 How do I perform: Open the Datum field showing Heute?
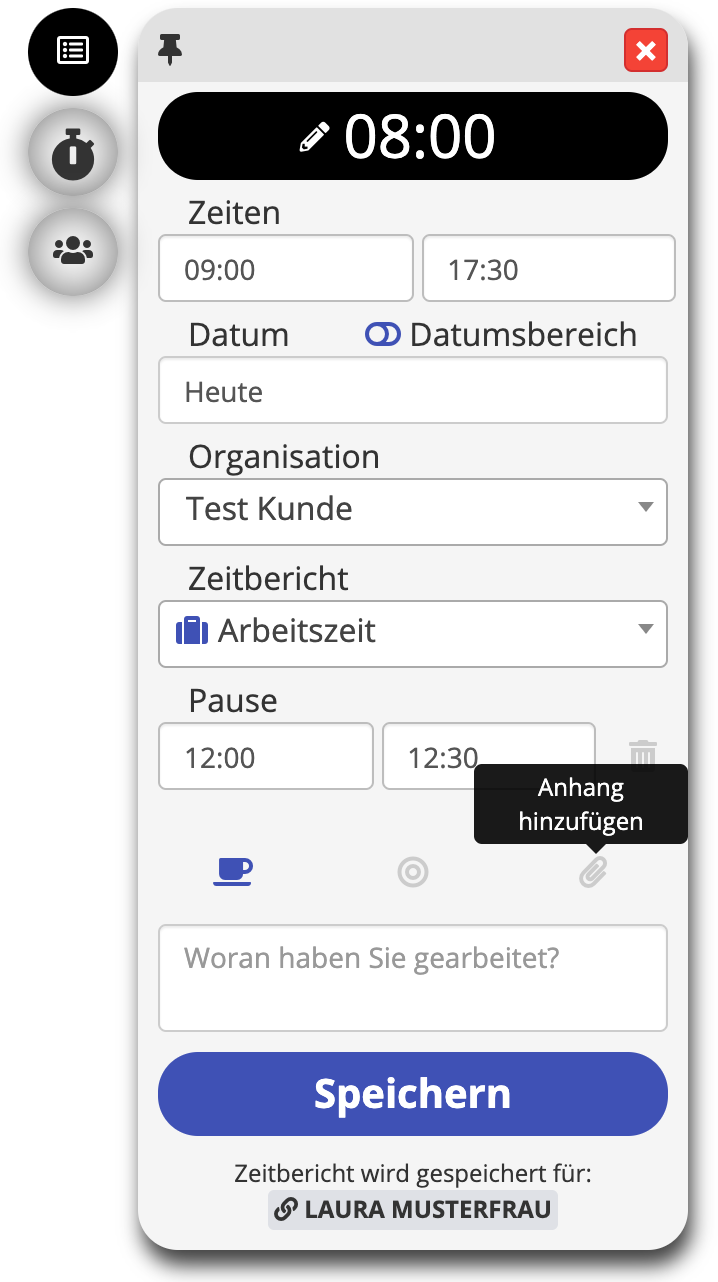pos(412,390)
